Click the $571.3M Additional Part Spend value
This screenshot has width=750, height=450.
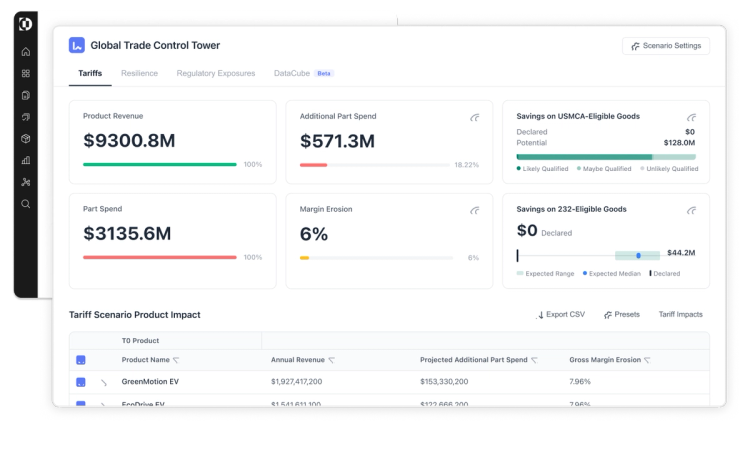click(337, 141)
